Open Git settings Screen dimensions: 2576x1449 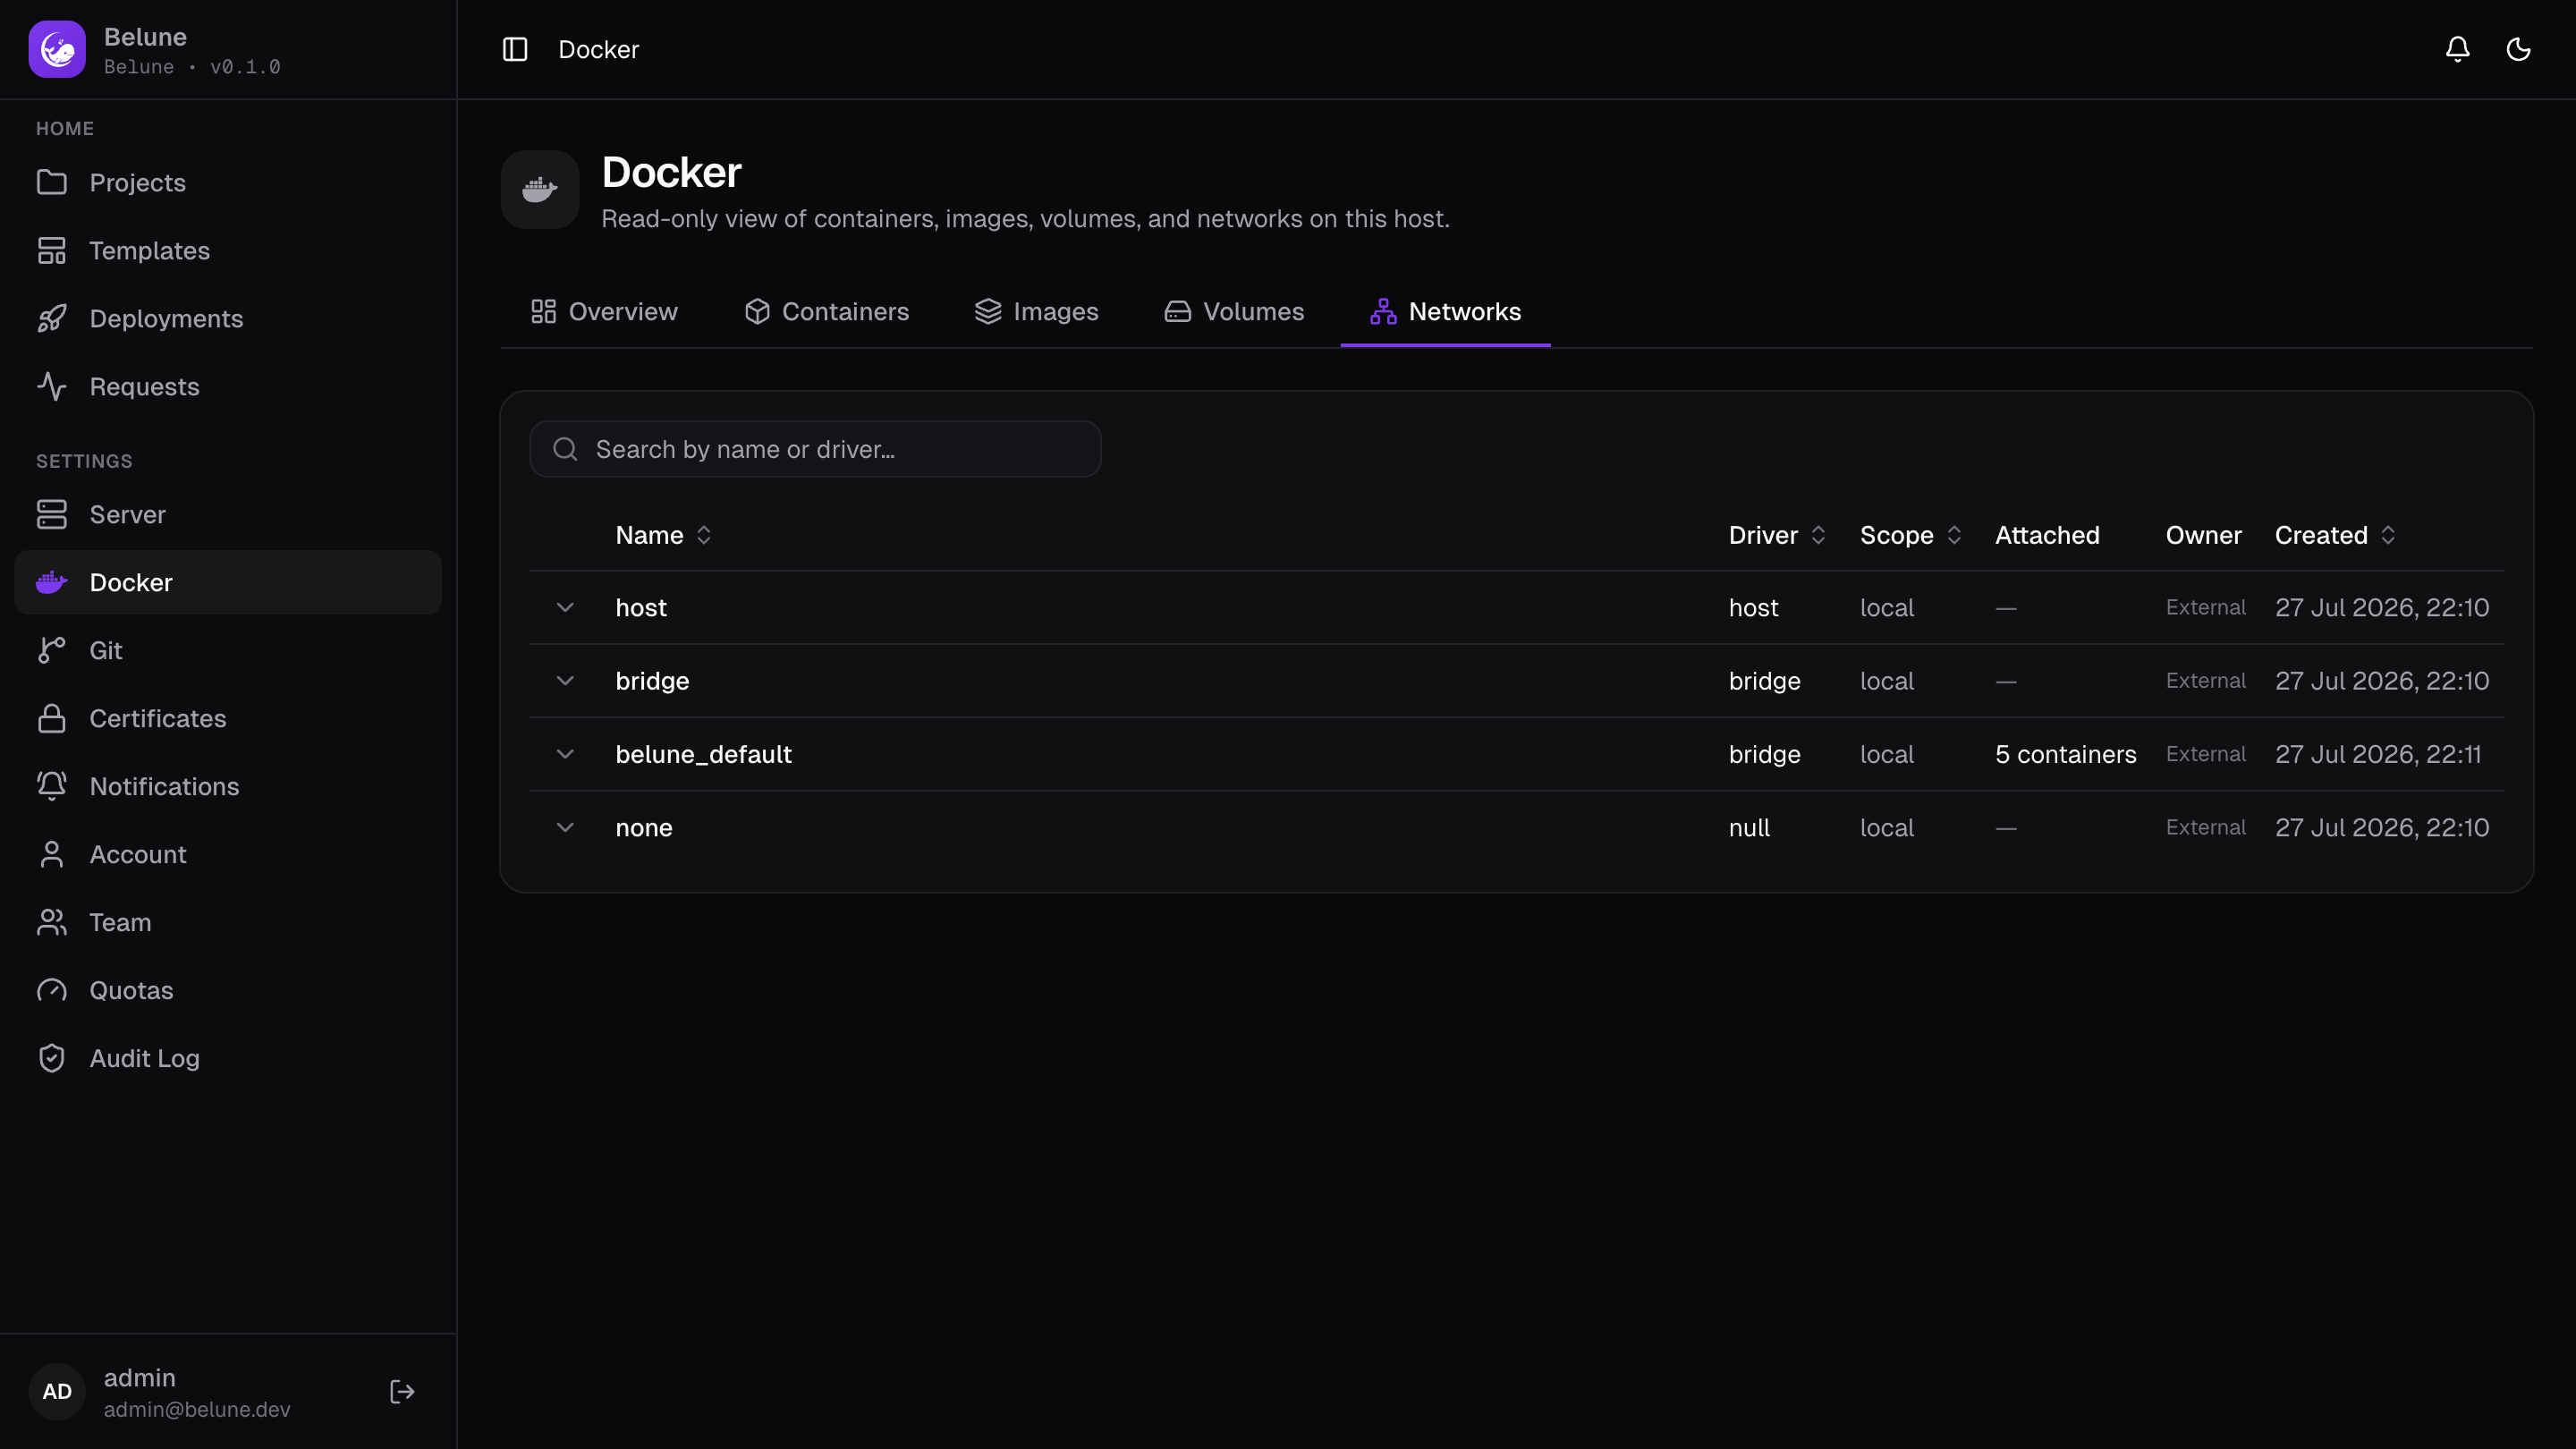point(228,651)
